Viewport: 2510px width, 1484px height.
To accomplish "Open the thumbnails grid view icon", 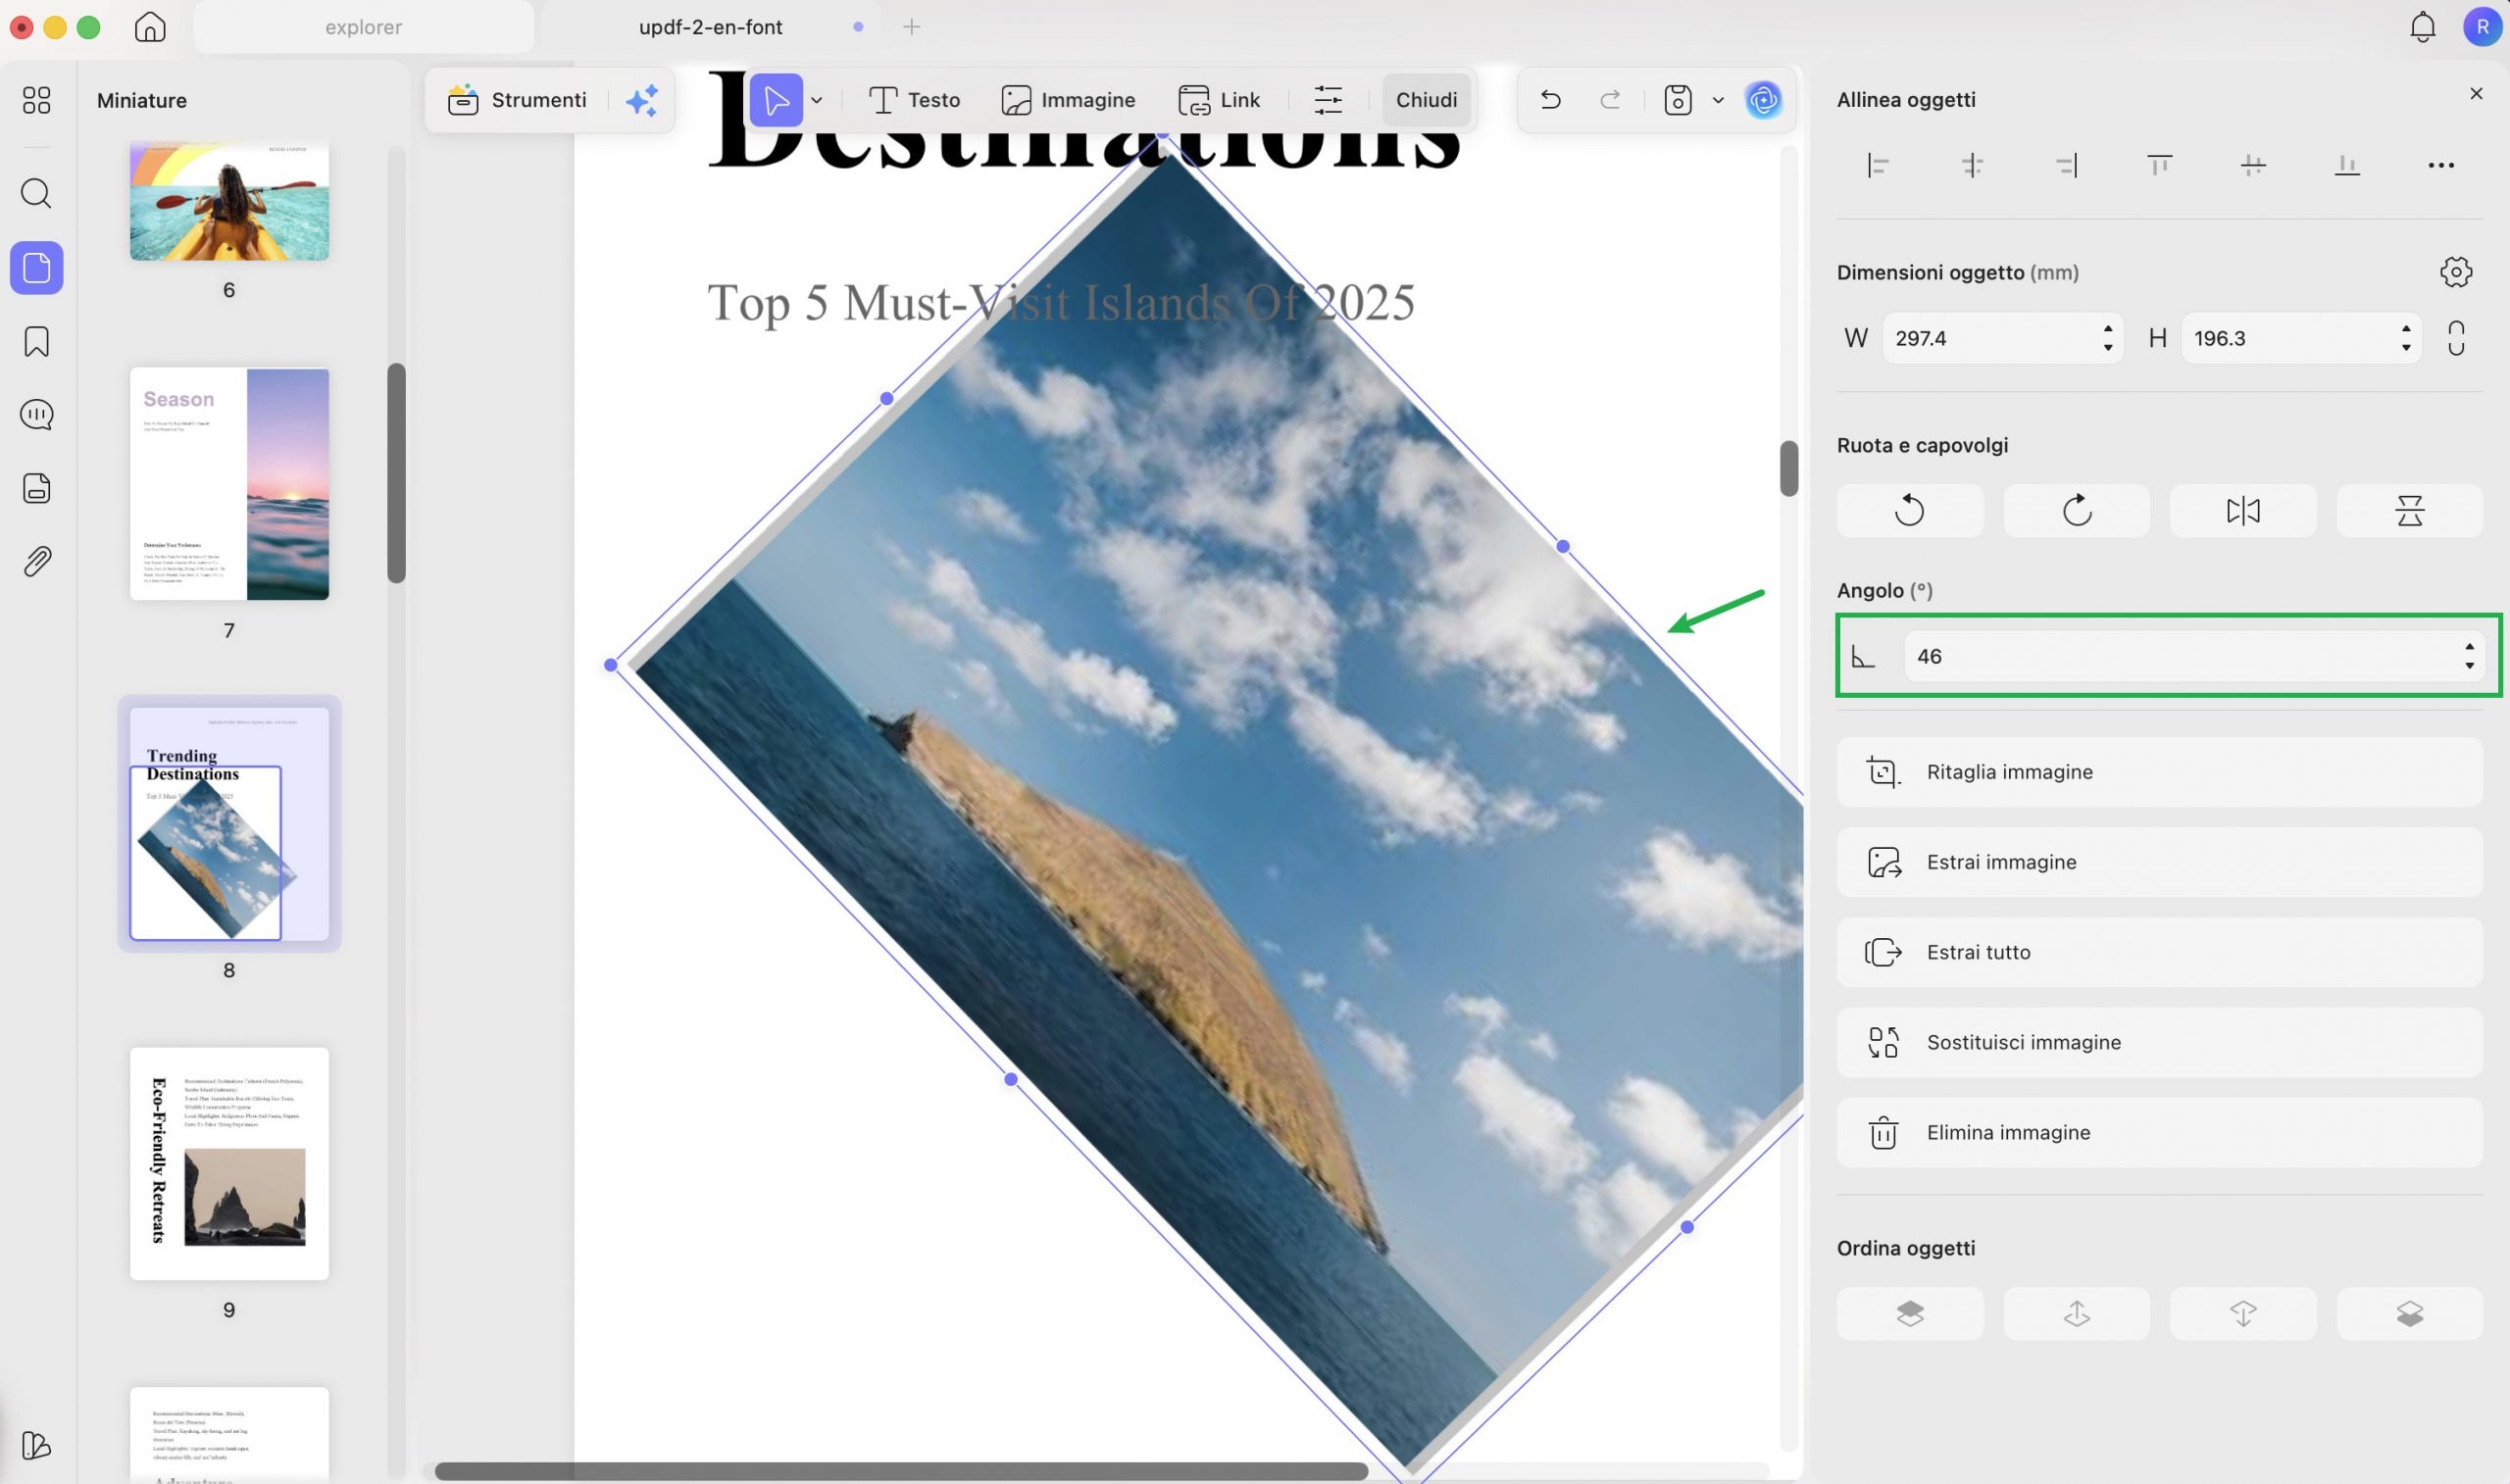I will click(x=36, y=100).
